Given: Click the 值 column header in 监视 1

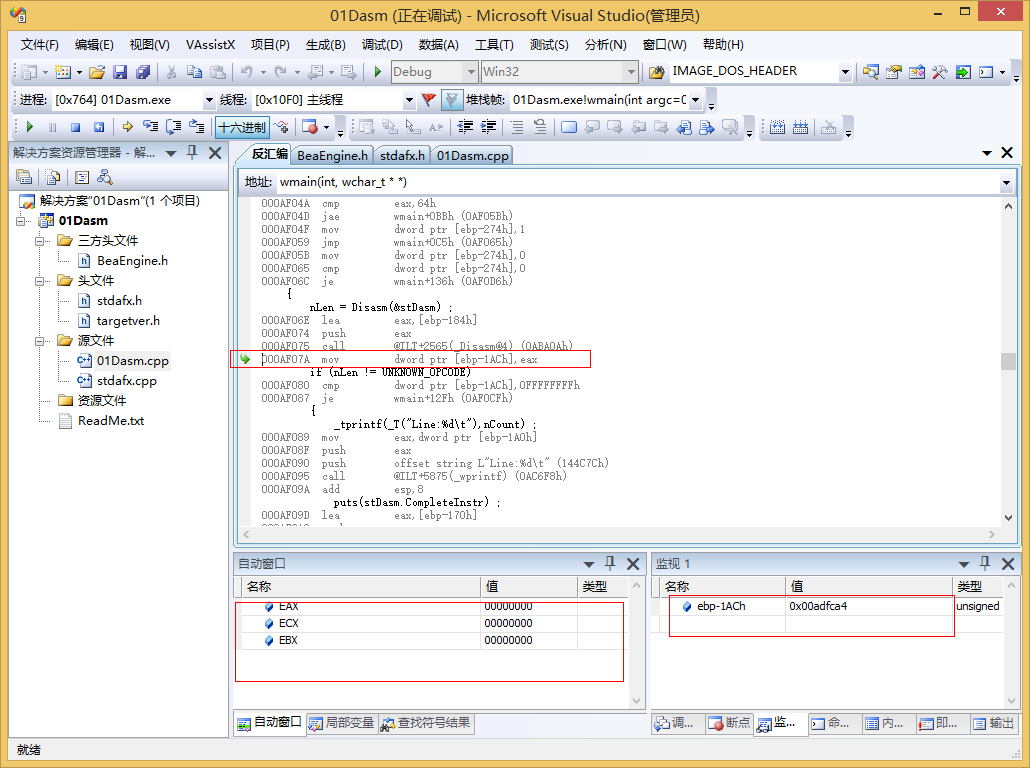Looking at the screenshot, I should tap(868, 586).
